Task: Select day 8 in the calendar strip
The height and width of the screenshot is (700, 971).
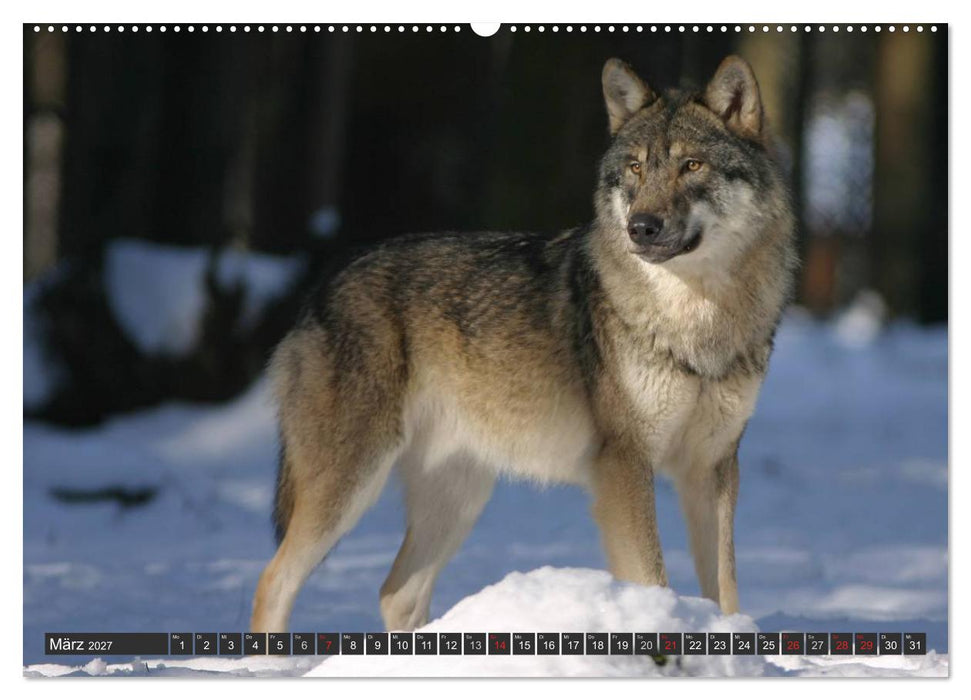Action: [352, 644]
